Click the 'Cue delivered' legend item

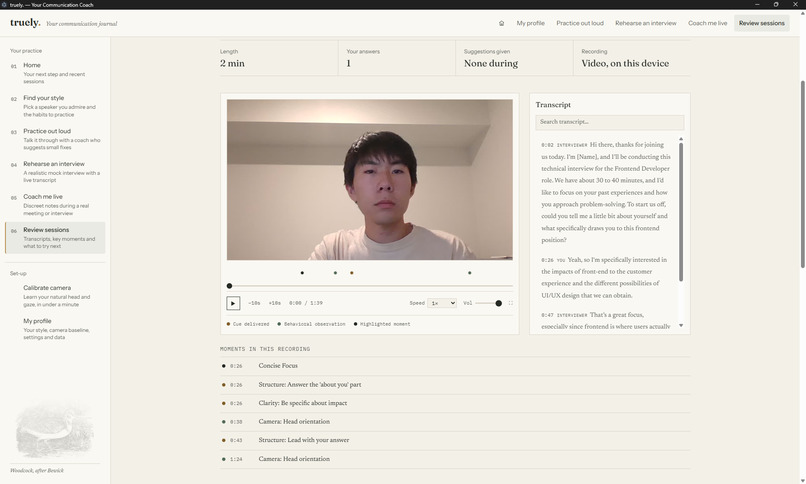coord(248,324)
